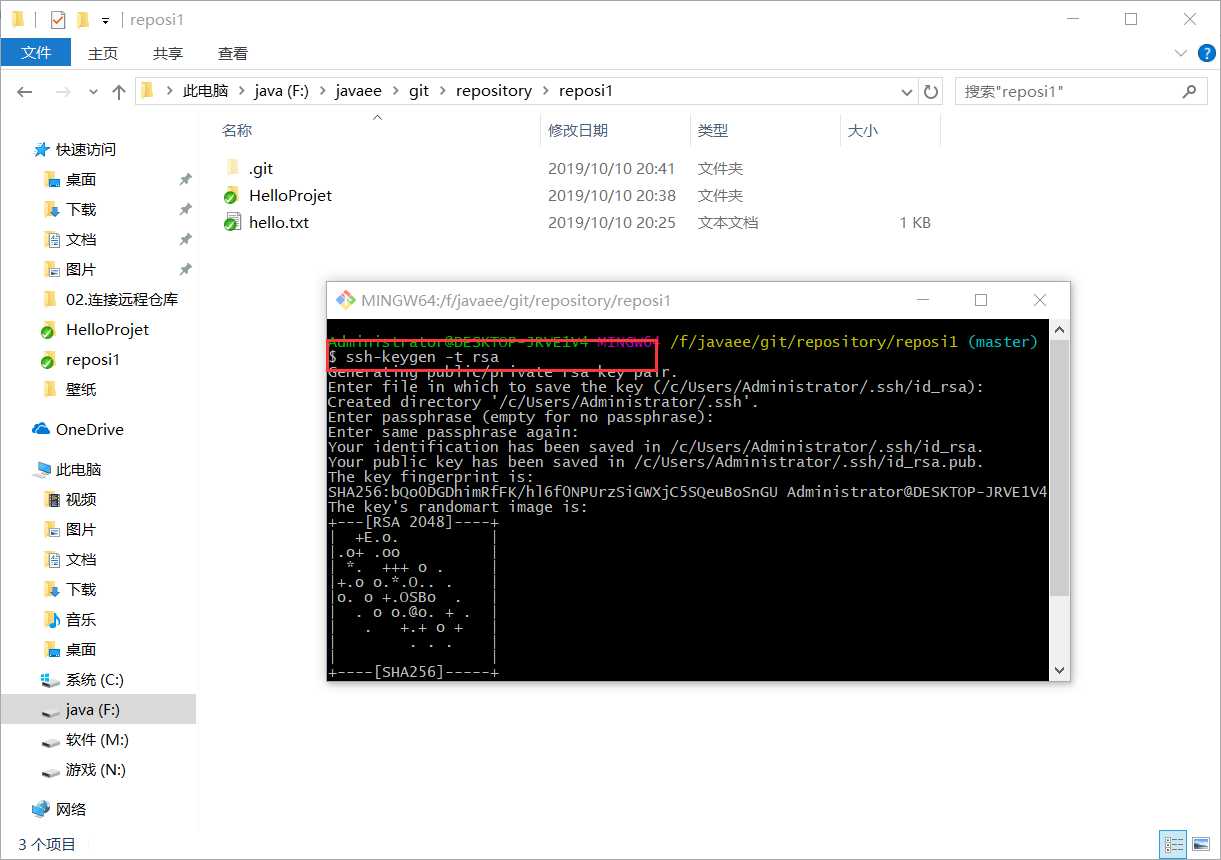
Task: Select 网络 in navigation pane
Action: pos(71,809)
